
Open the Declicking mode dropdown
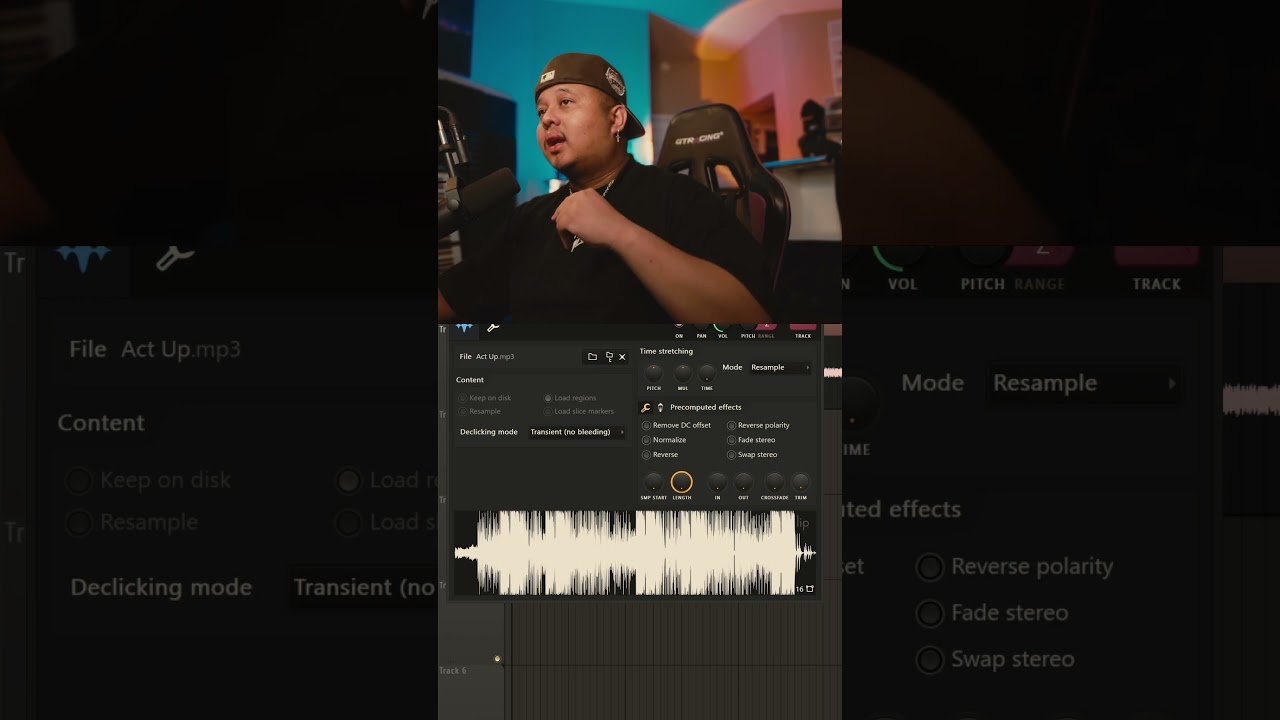tap(577, 432)
